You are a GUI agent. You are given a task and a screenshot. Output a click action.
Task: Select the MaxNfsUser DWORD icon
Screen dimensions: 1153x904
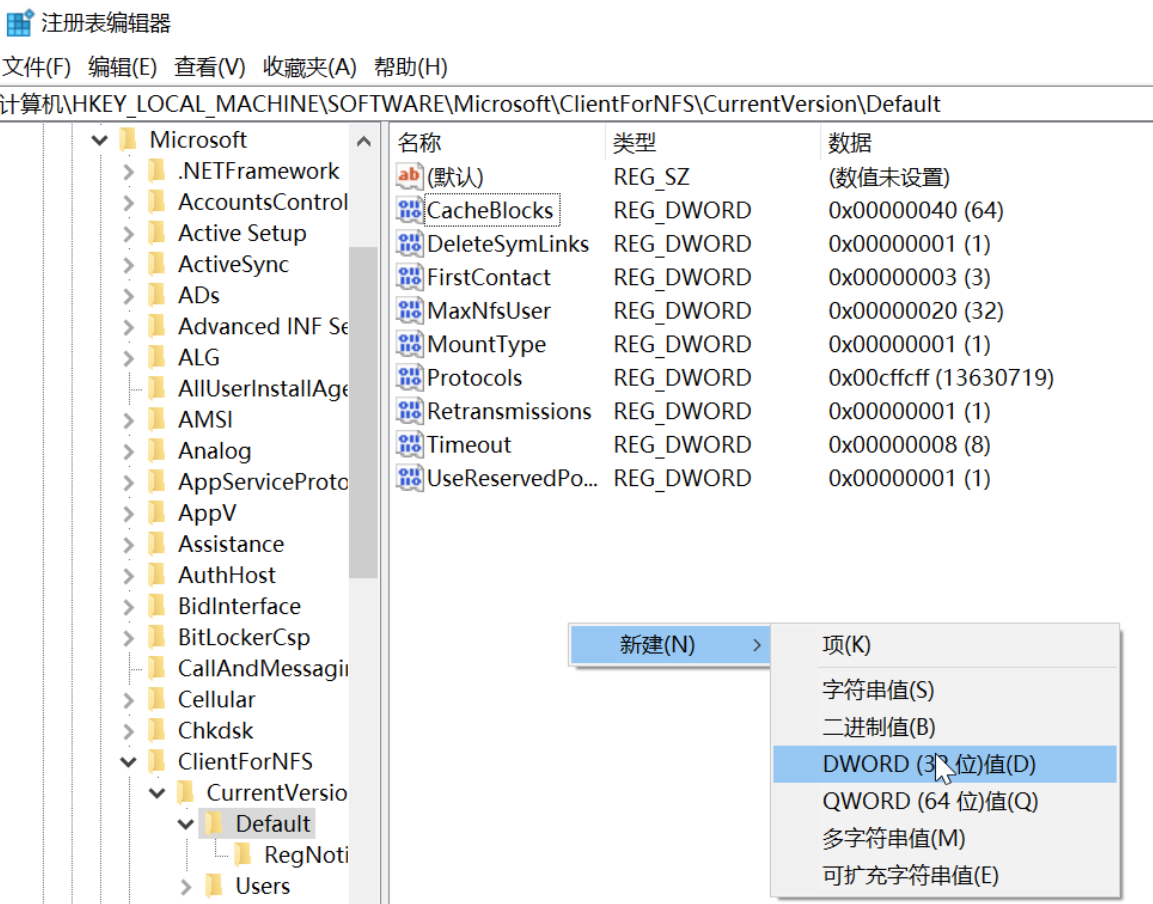410,311
